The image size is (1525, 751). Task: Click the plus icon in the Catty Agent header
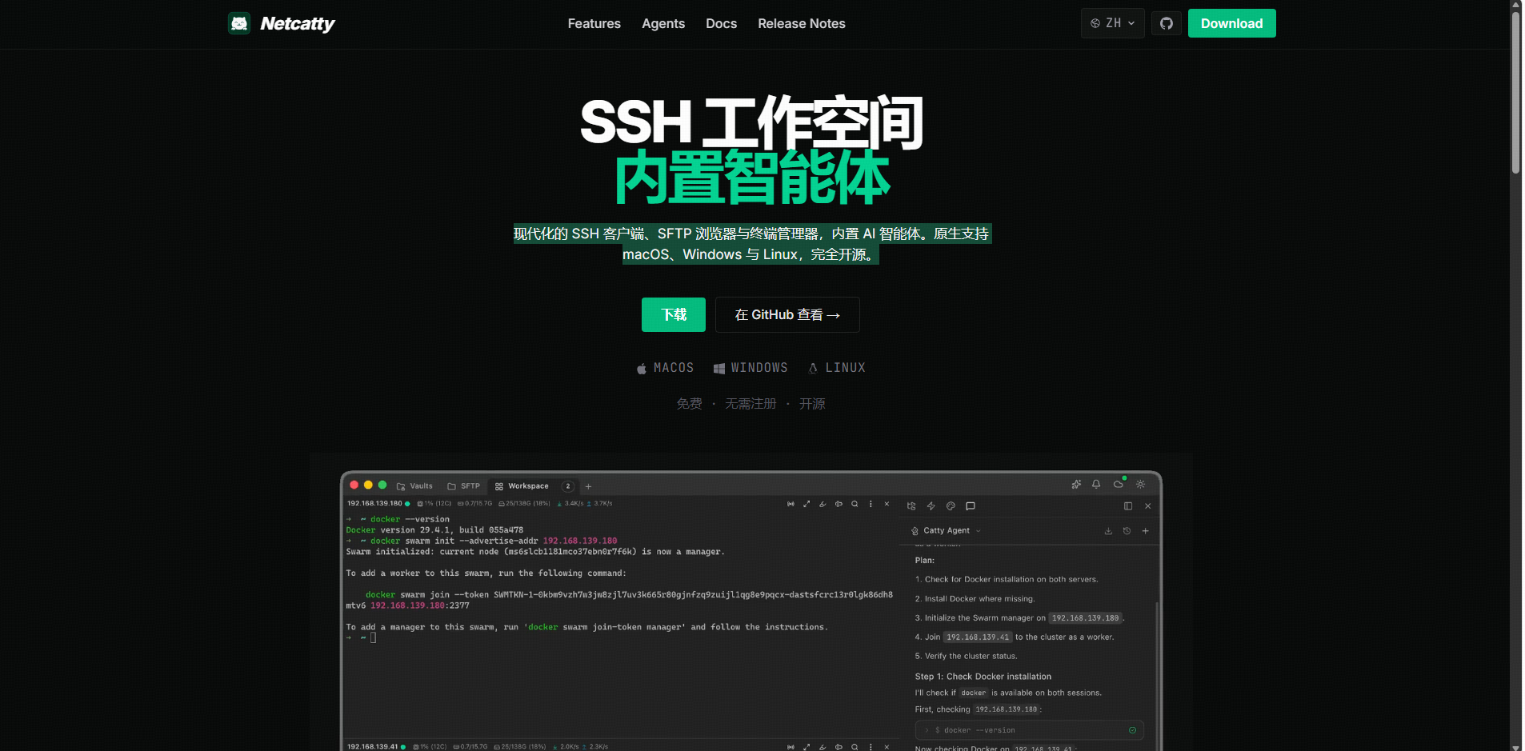(1146, 531)
